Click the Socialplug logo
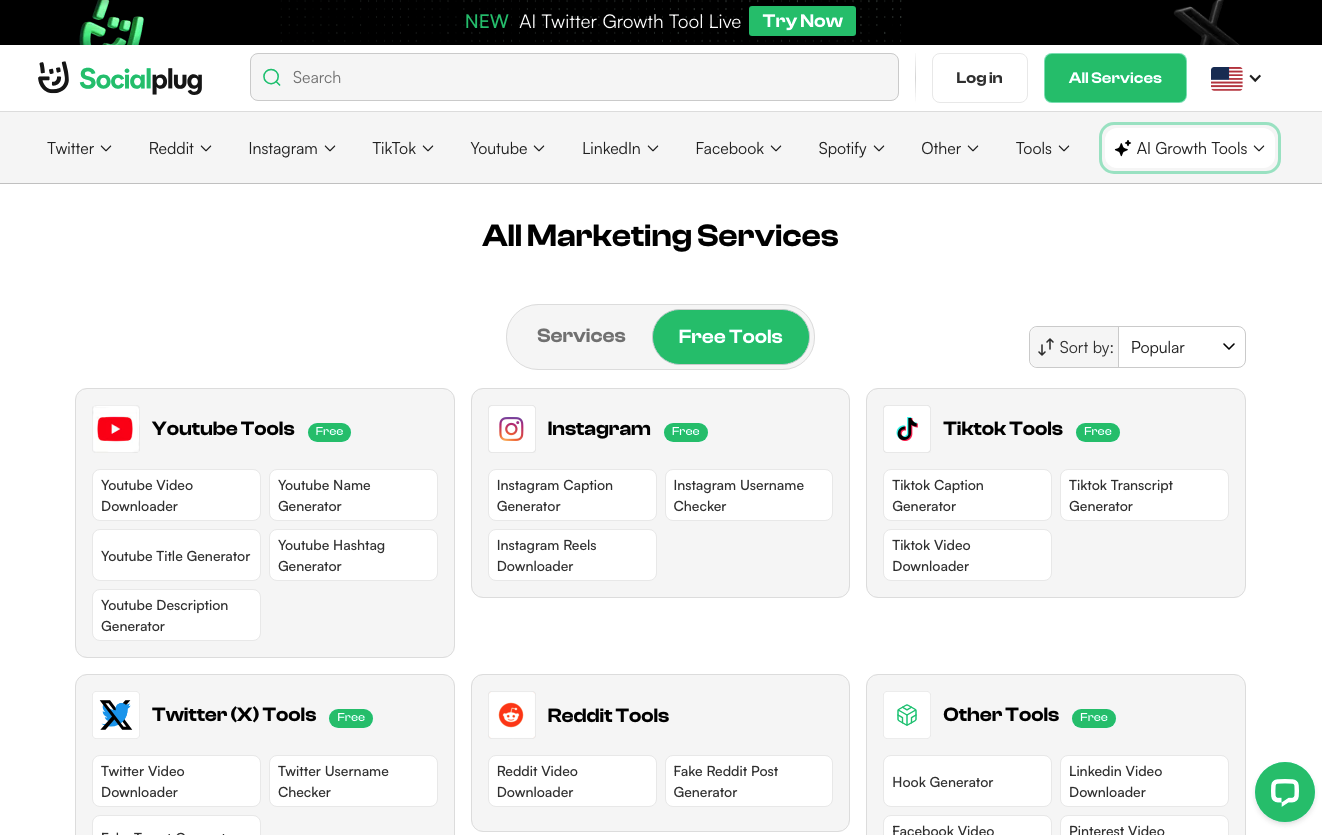Image resolution: width=1322 pixels, height=835 pixels. [x=120, y=78]
